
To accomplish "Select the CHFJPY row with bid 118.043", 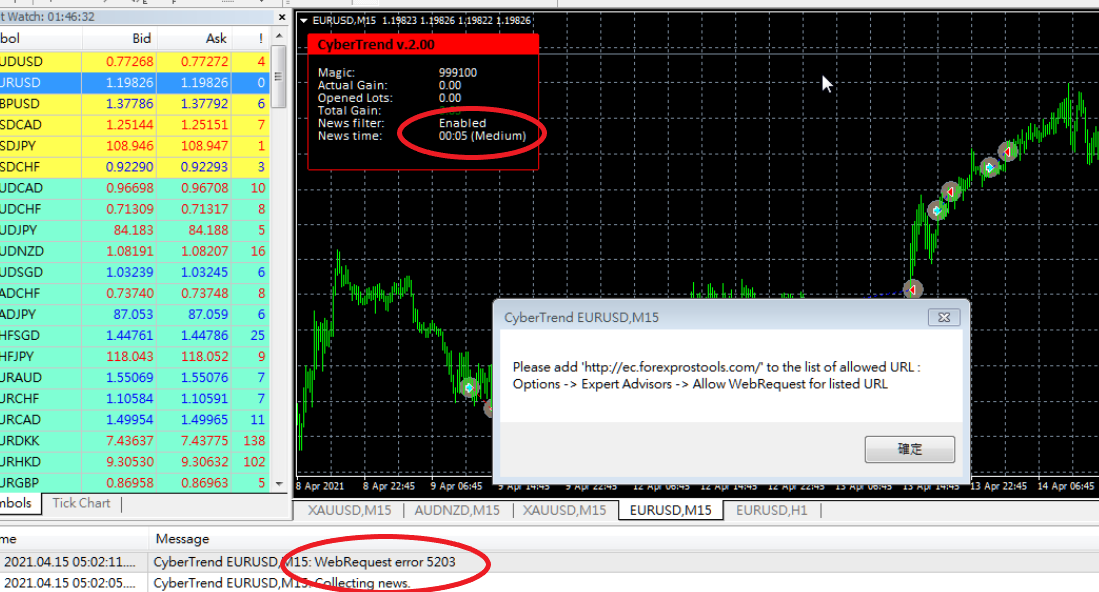I will [x=135, y=356].
